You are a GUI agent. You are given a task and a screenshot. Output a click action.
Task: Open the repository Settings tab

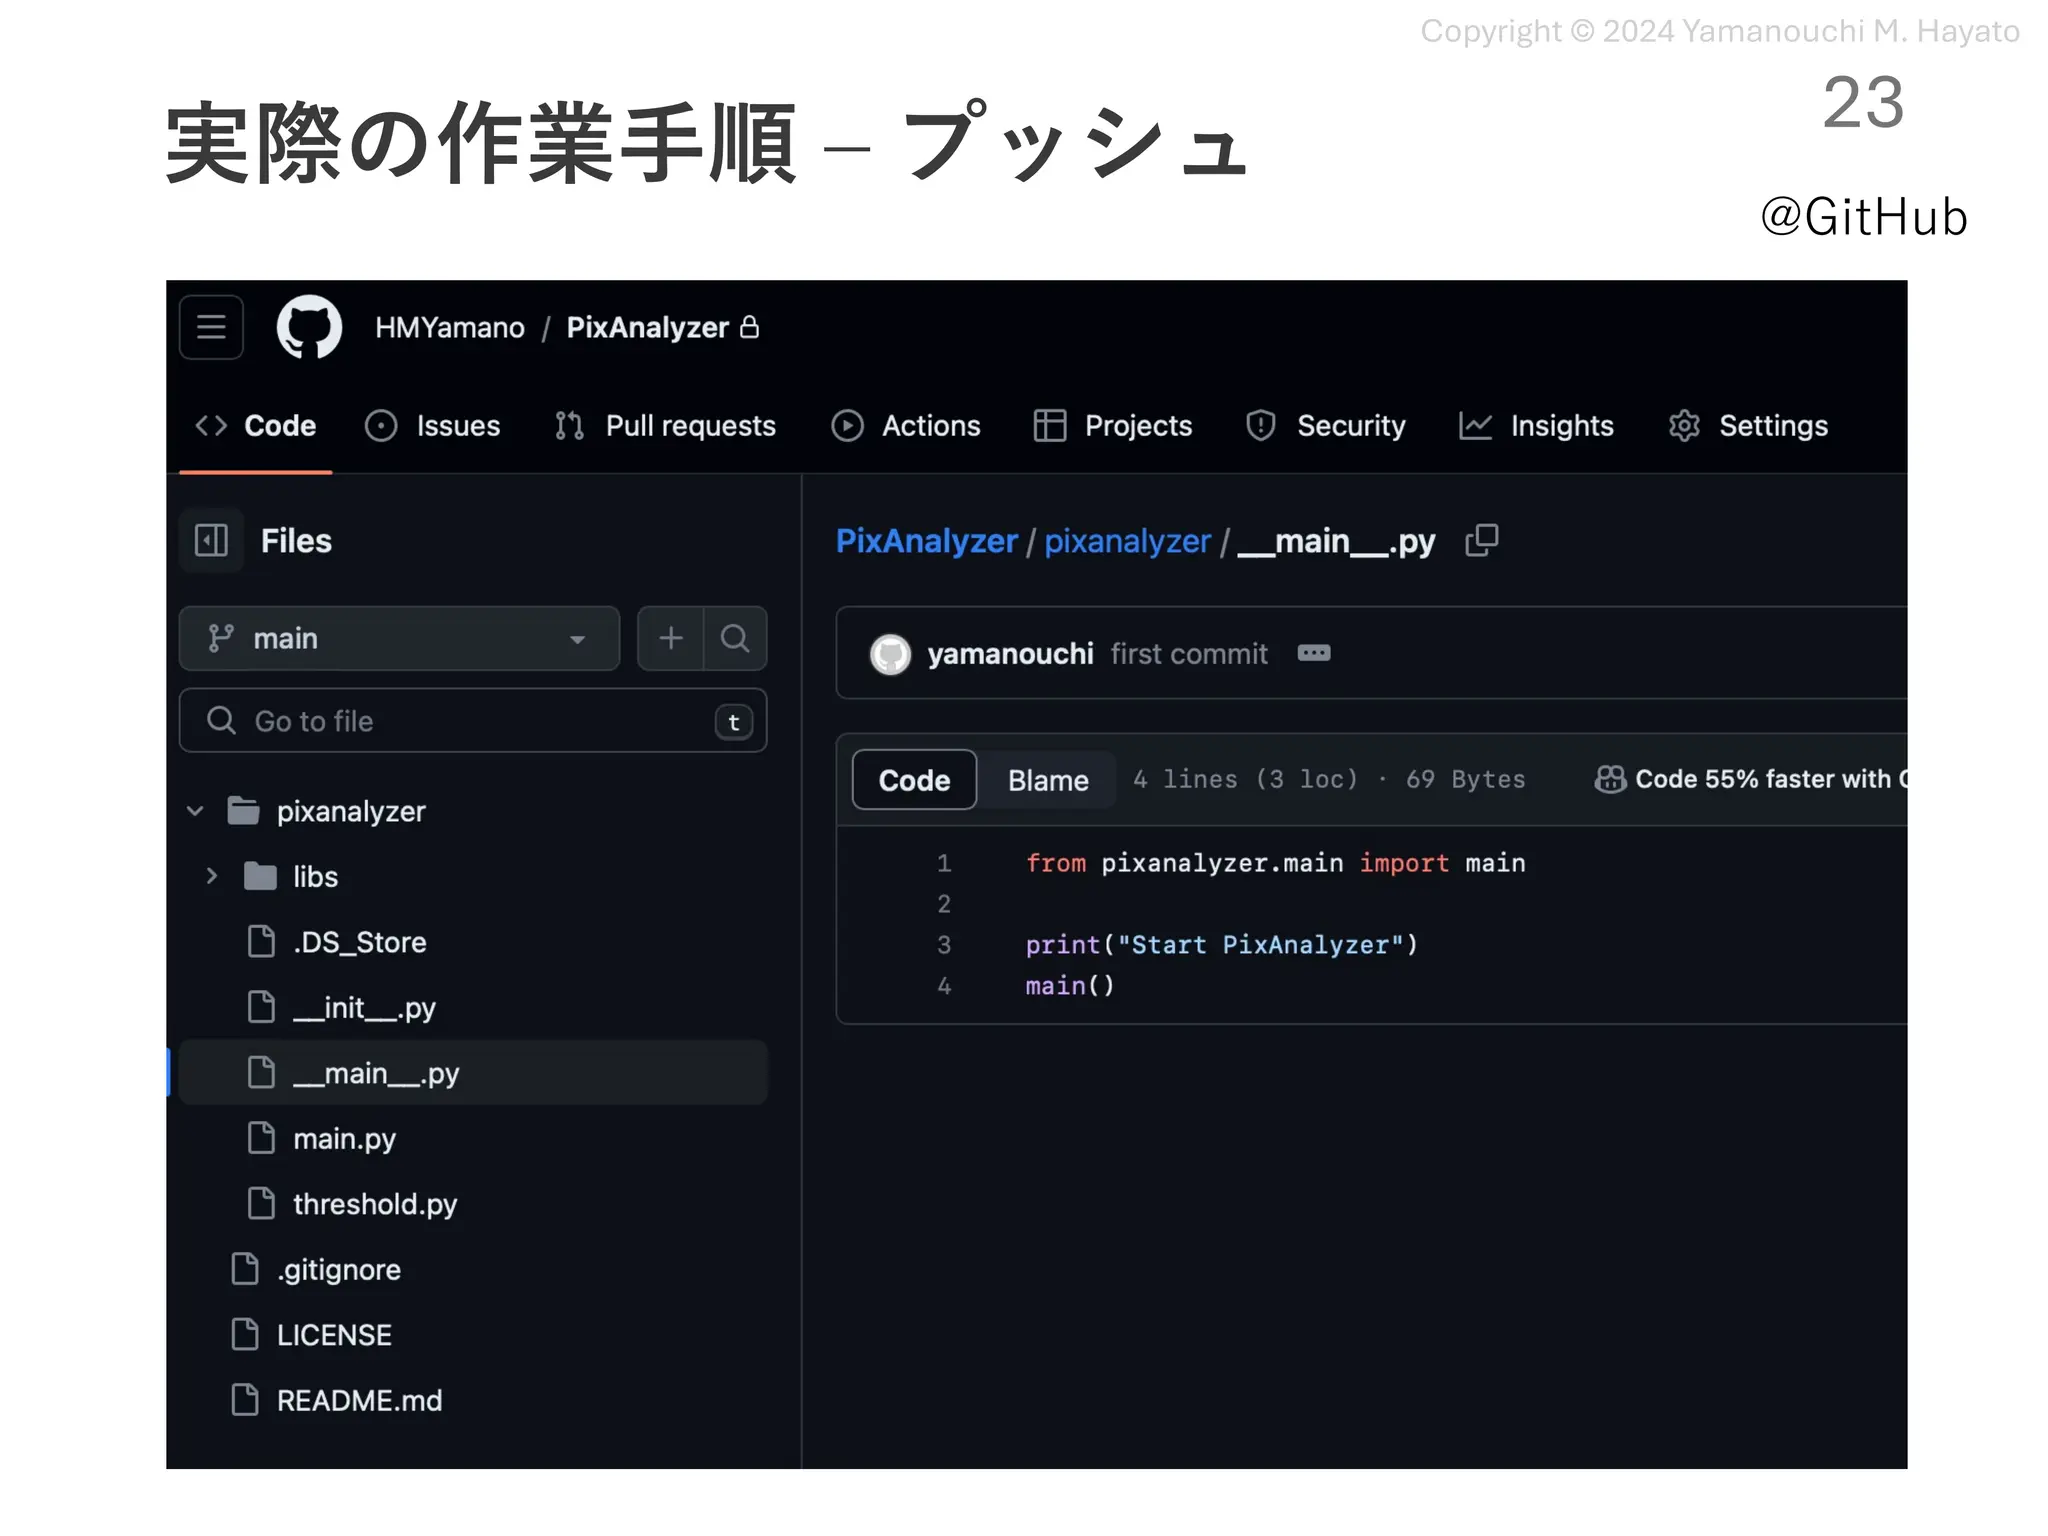(1748, 426)
